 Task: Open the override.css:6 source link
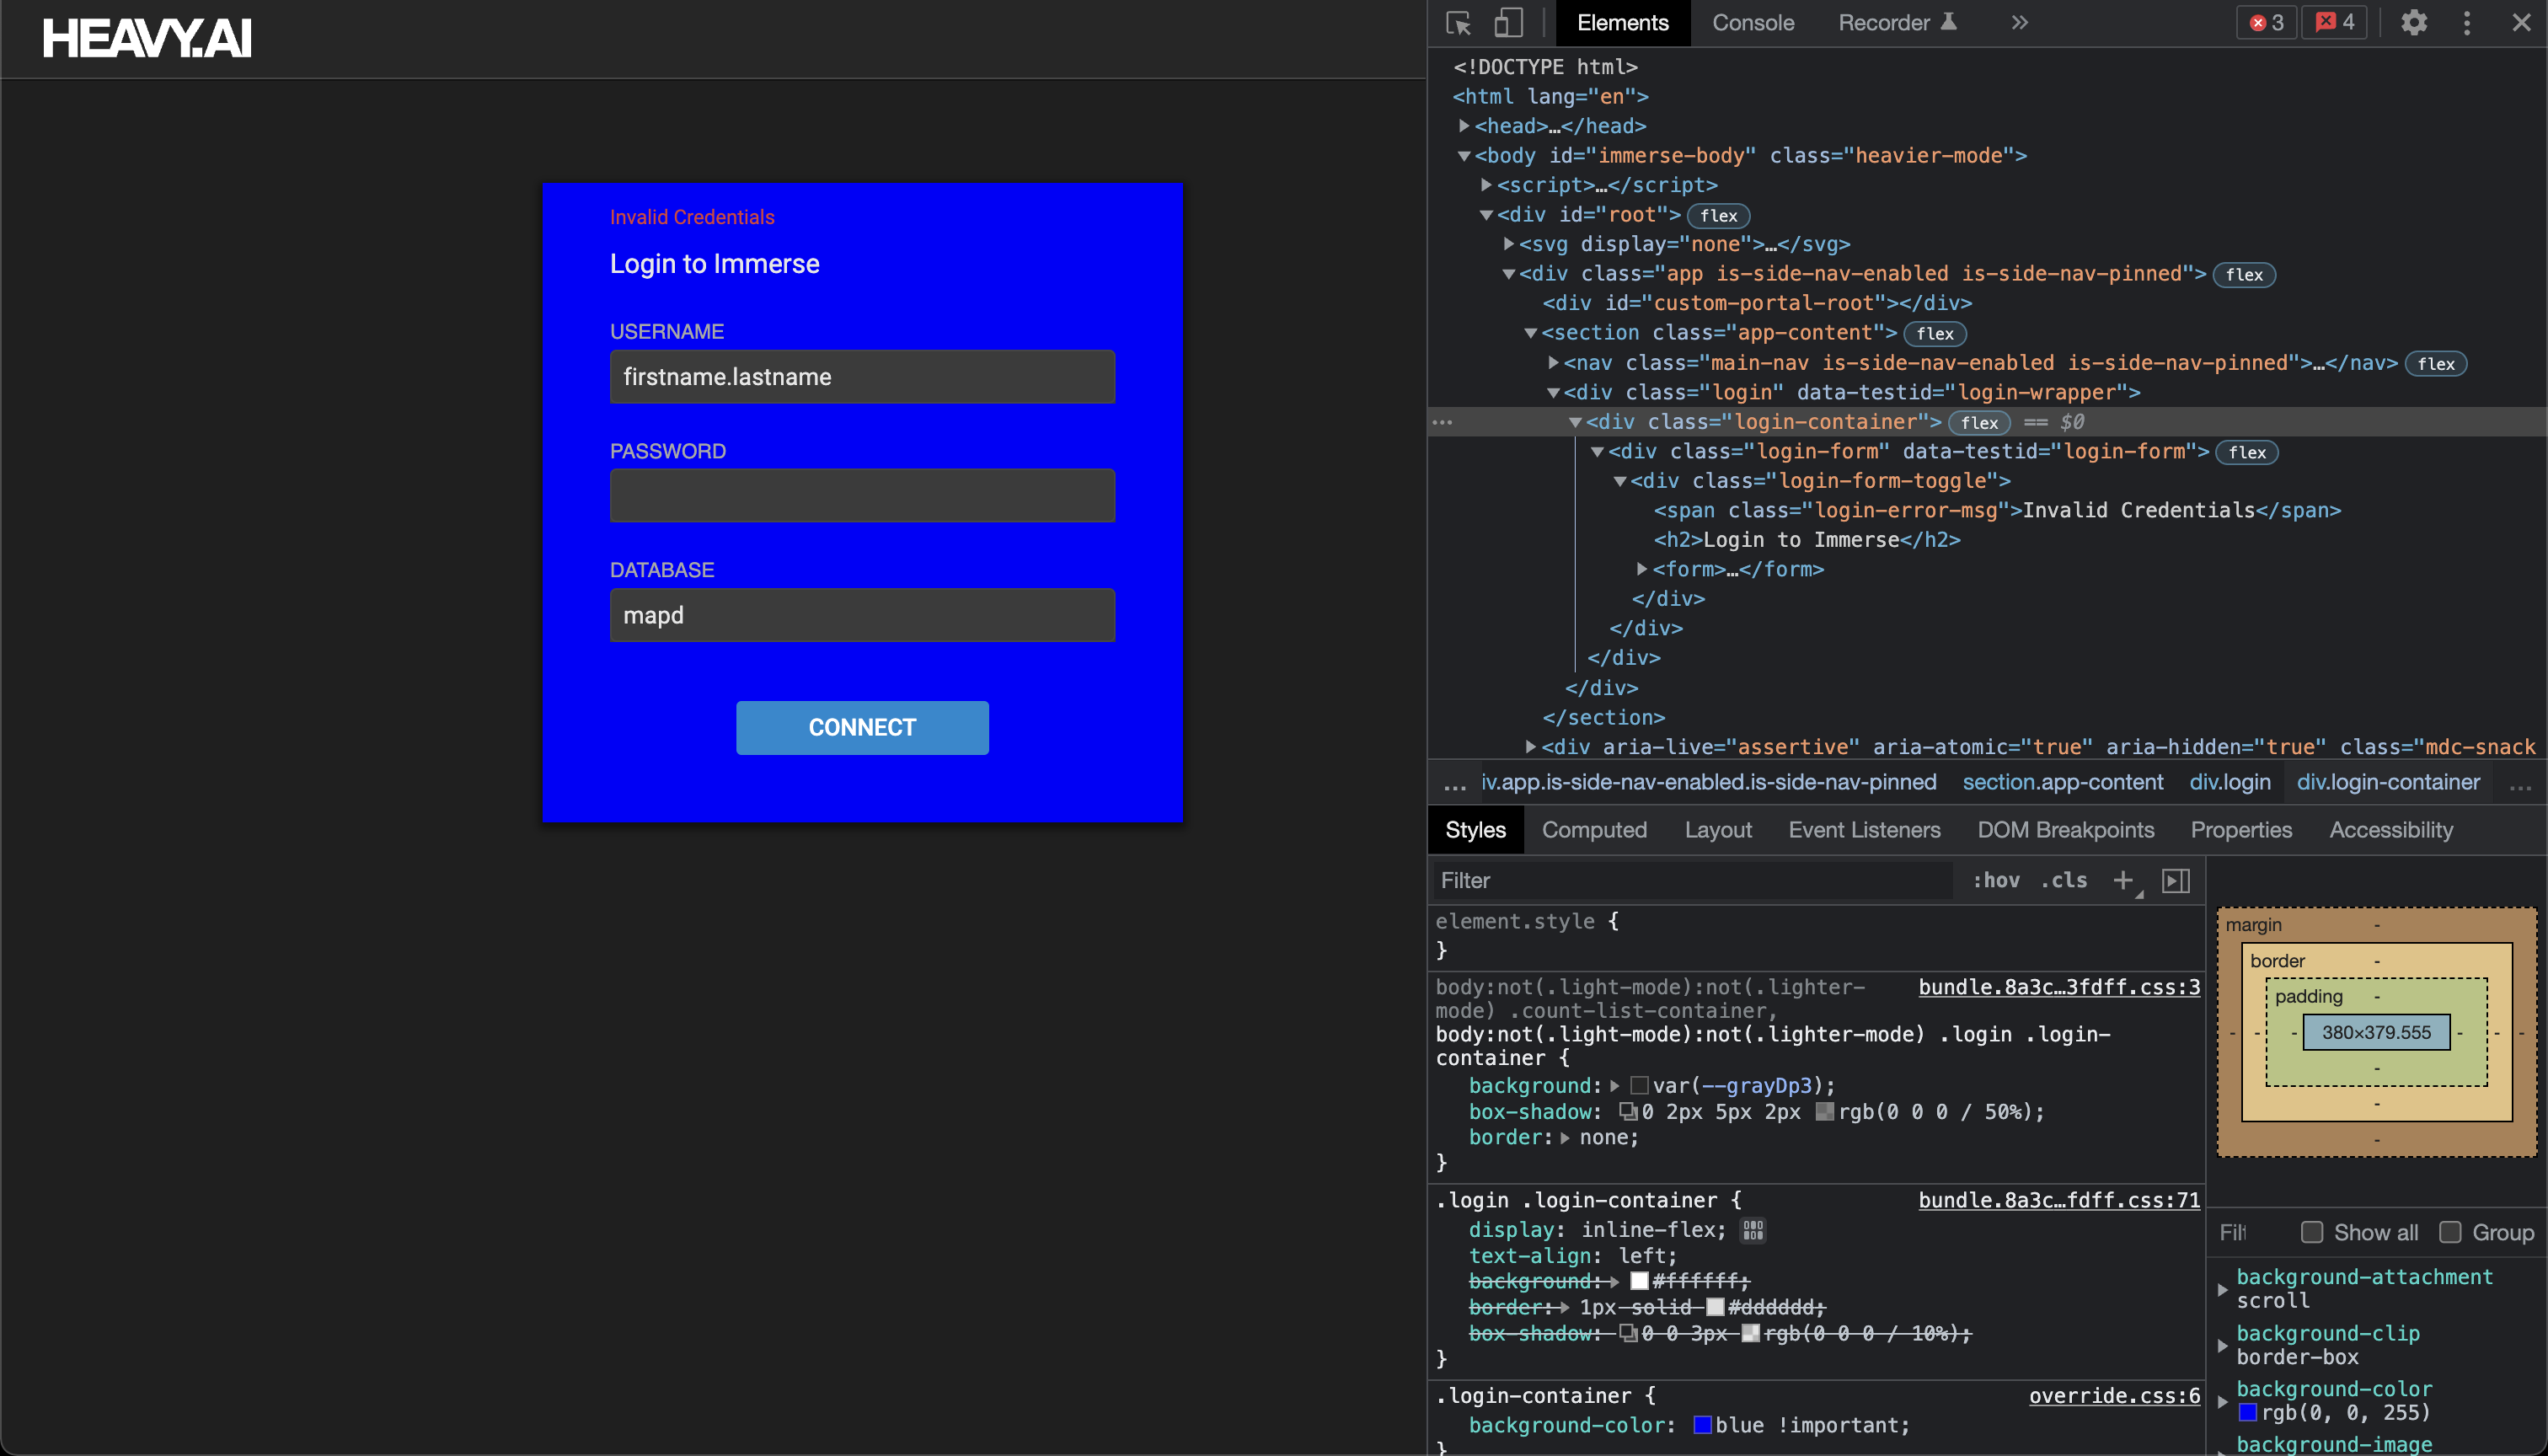point(2114,1396)
